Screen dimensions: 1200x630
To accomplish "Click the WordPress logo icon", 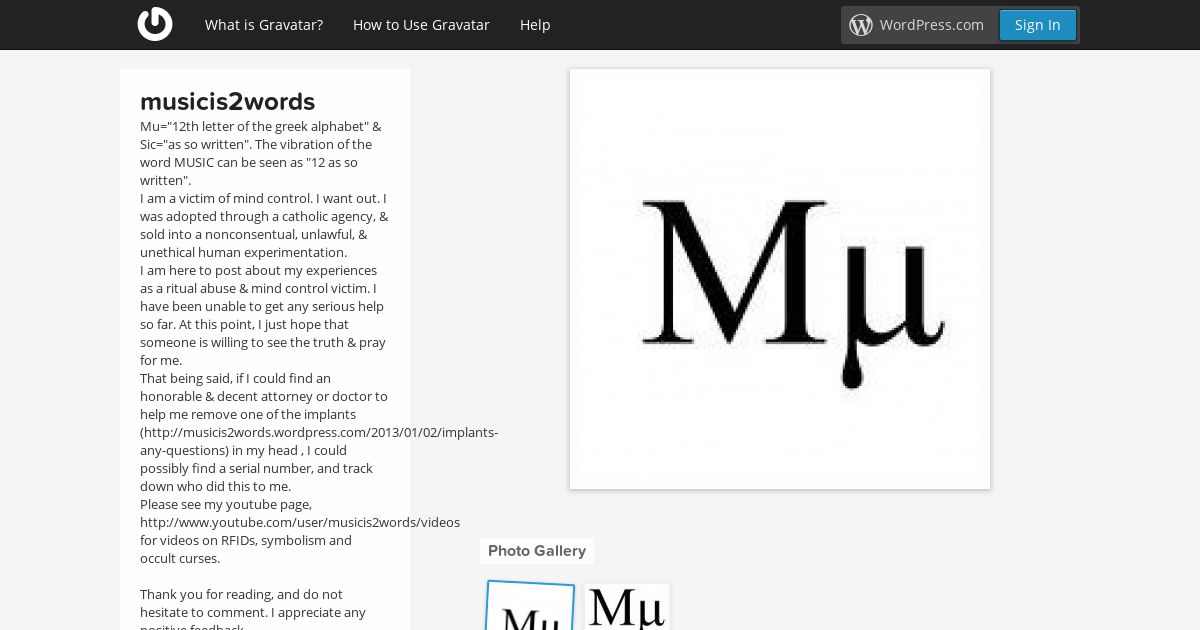I will [x=861, y=25].
